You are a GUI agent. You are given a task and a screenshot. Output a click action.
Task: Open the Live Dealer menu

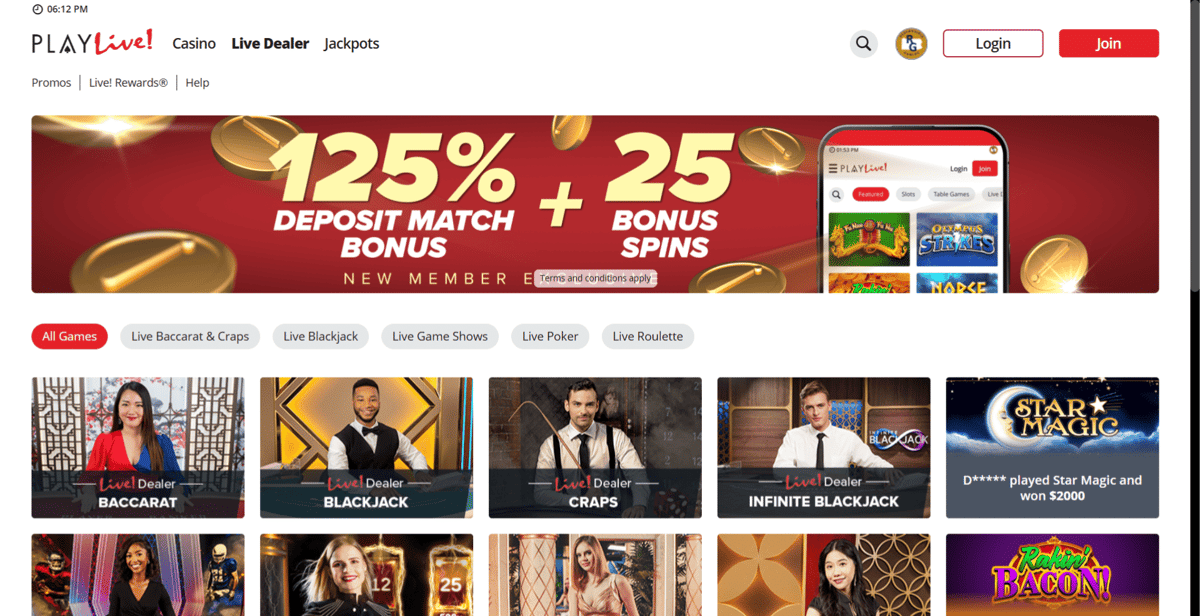[x=270, y=43]
